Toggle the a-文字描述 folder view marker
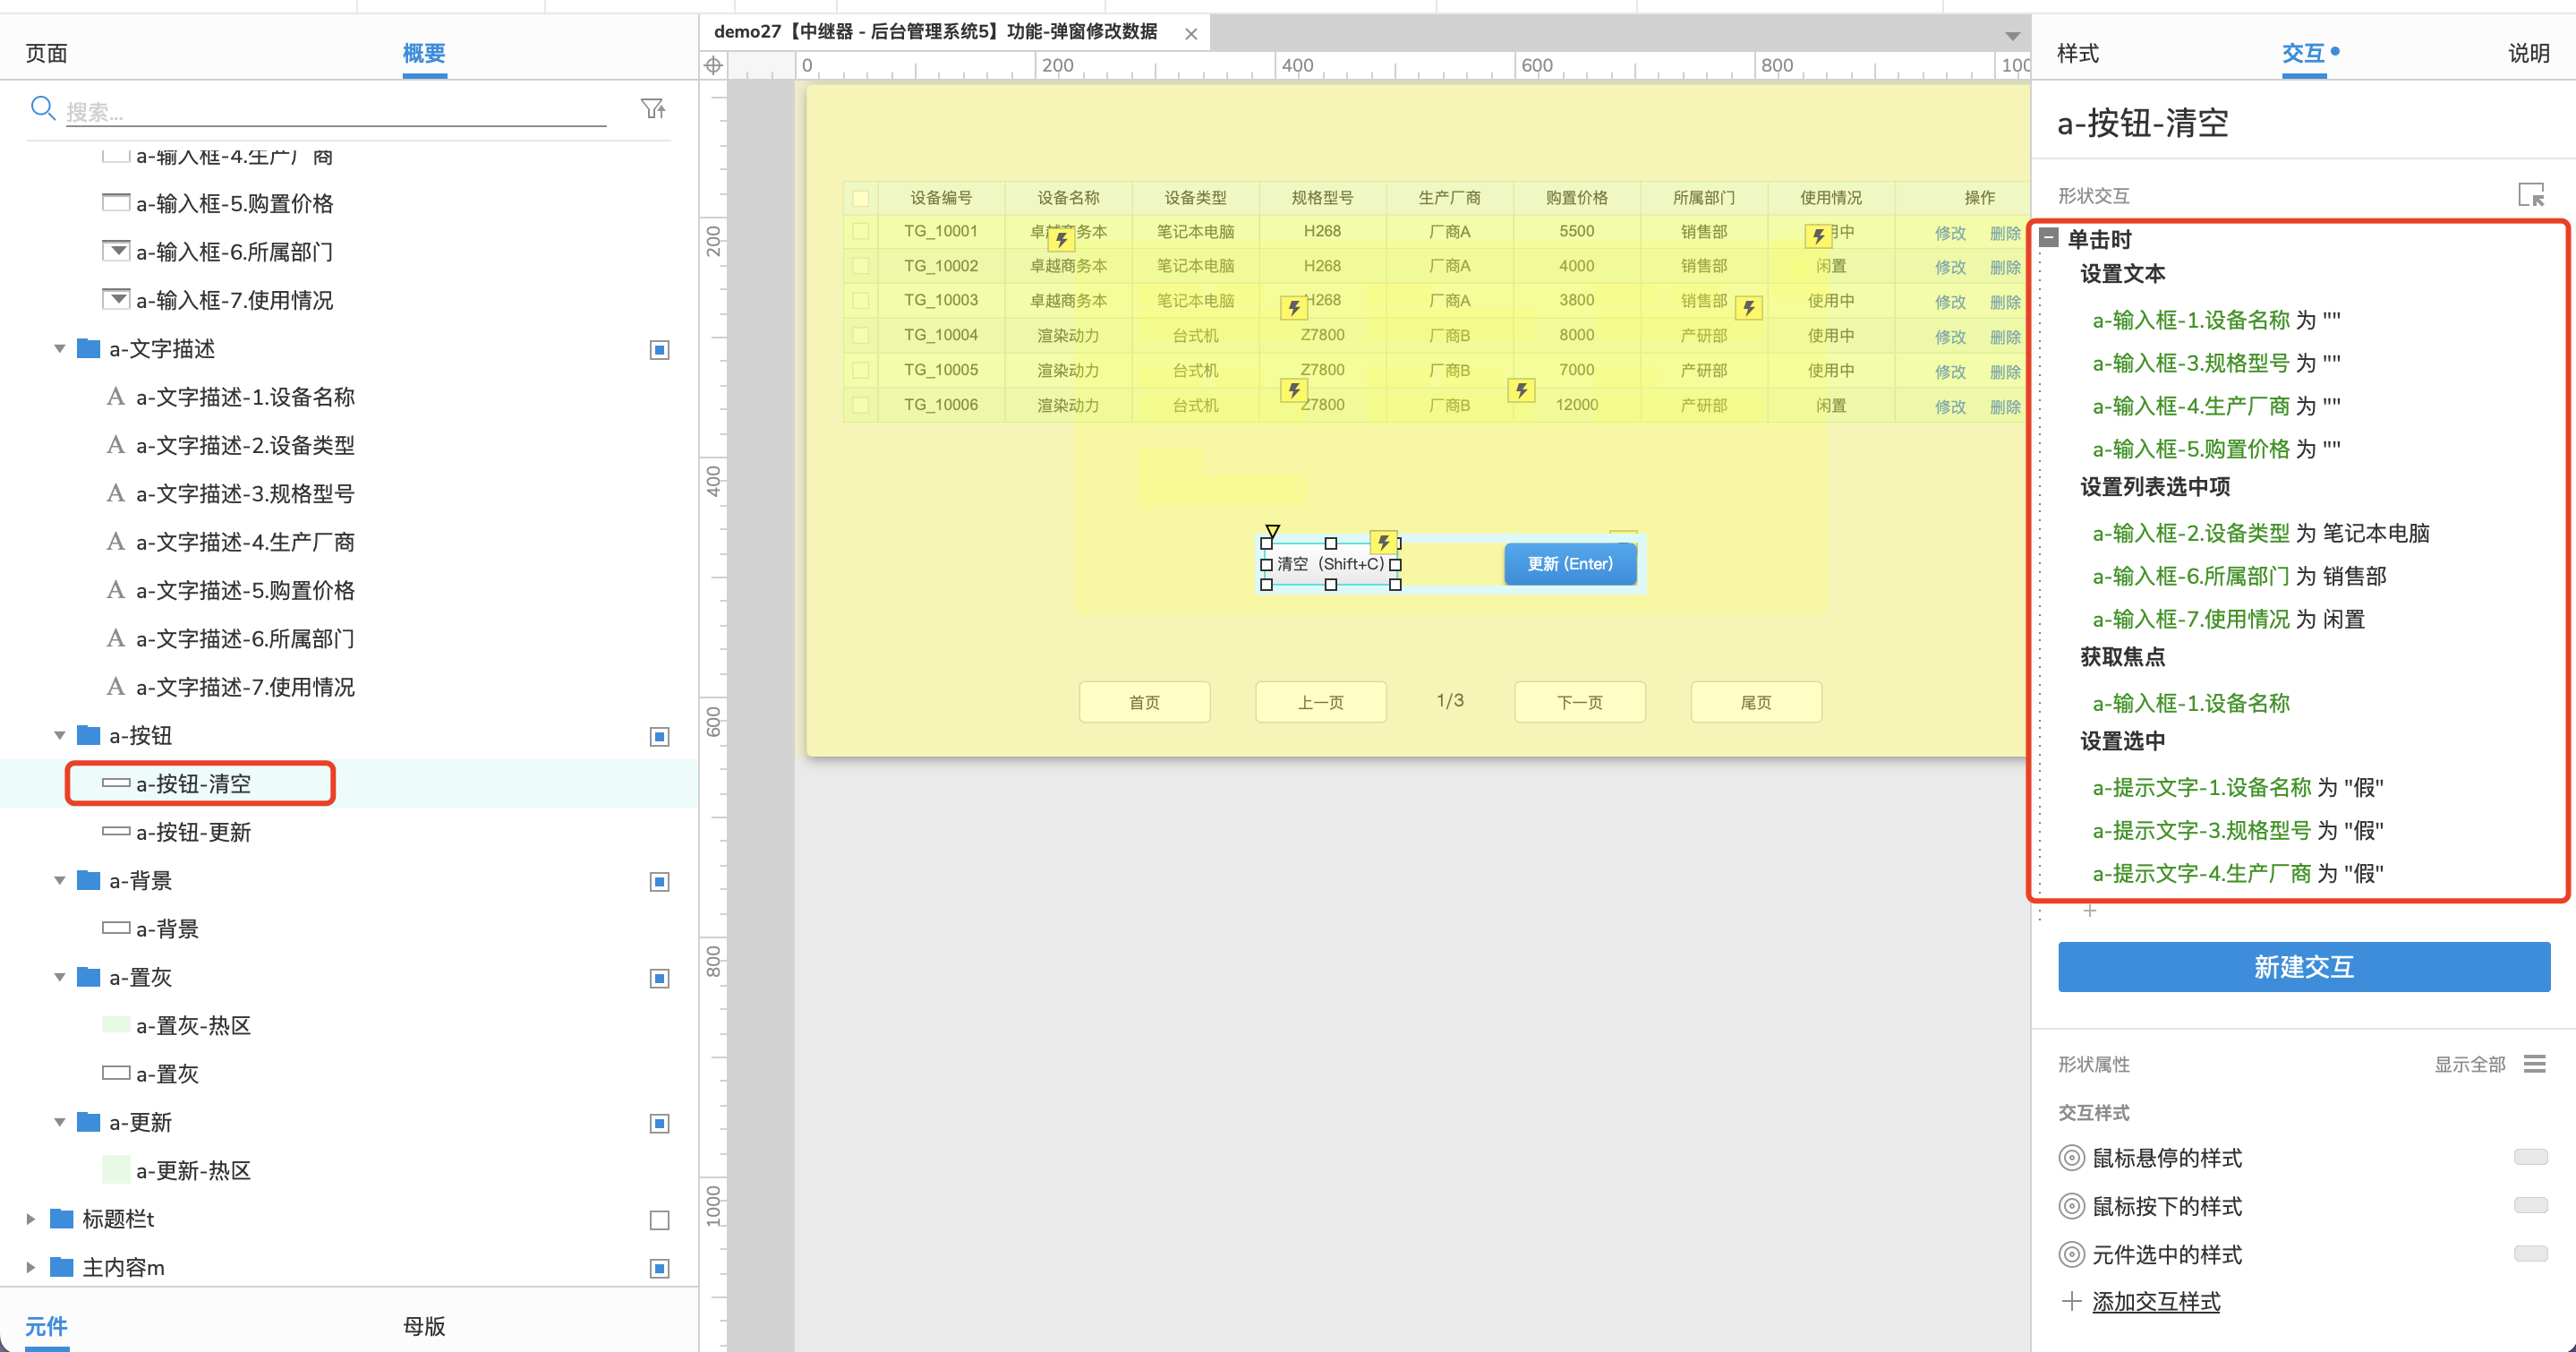The image size is (2576, 1352). pyautogui.click(x=659, y=349)
